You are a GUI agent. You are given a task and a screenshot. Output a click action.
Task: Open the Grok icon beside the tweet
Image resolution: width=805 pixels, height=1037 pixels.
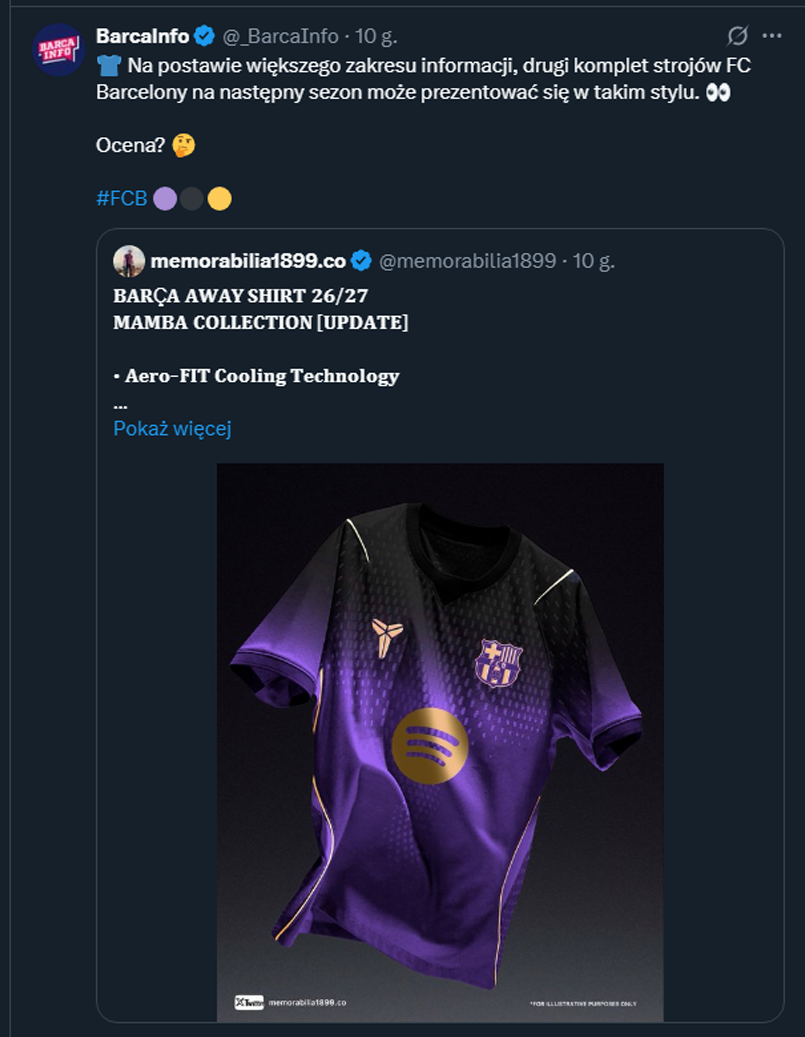[x=738, y=36]
